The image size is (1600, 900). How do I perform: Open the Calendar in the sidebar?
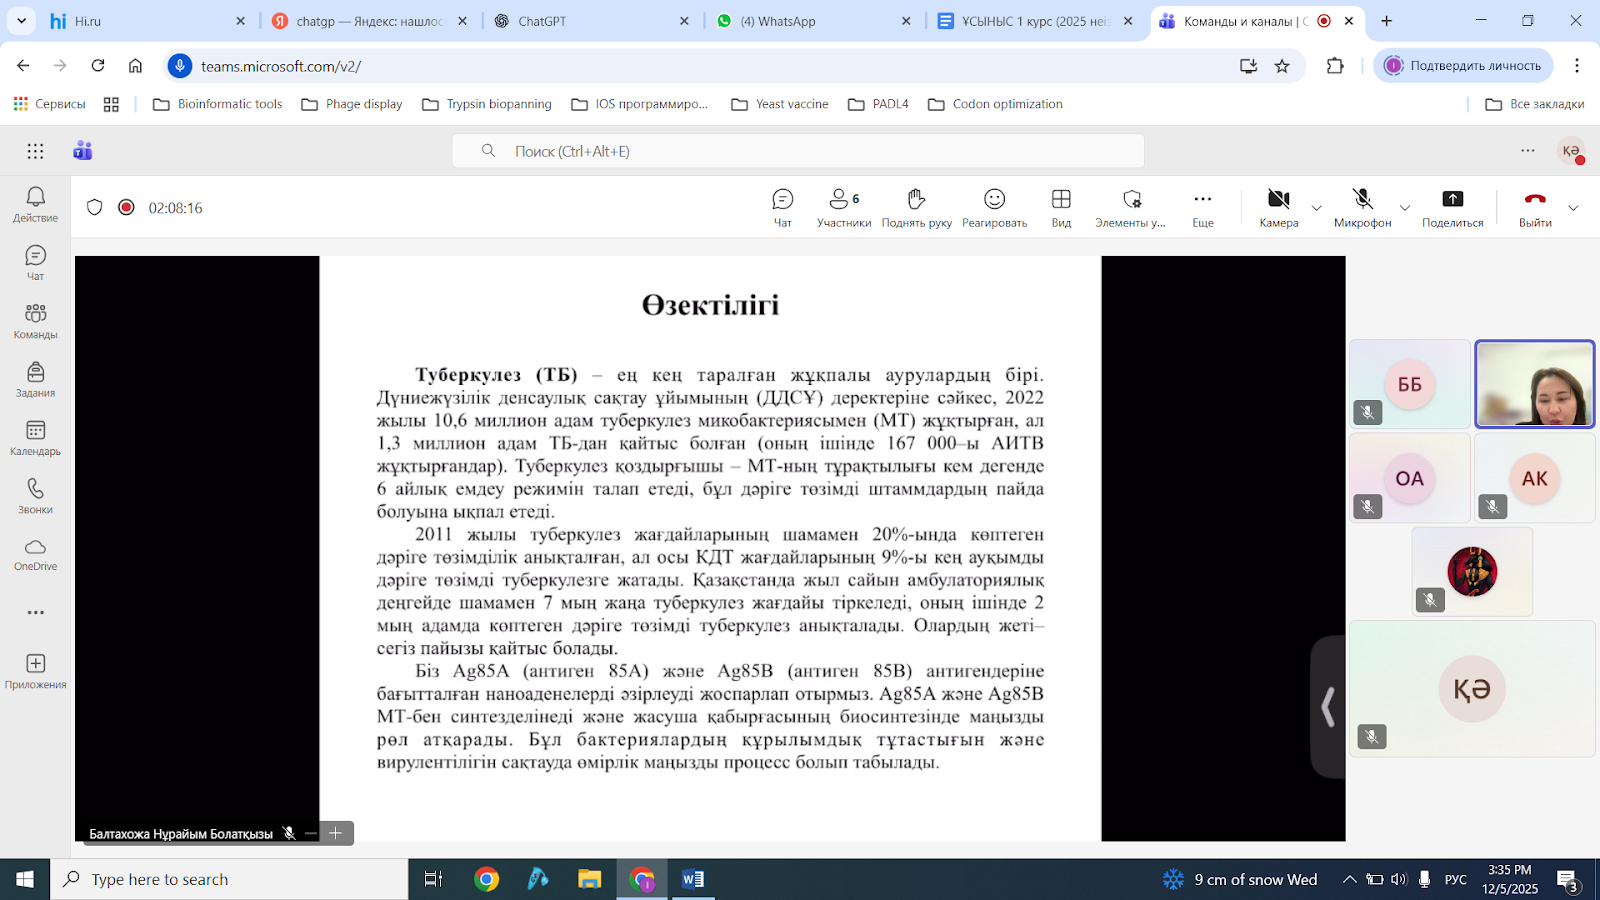click(35, 437)
